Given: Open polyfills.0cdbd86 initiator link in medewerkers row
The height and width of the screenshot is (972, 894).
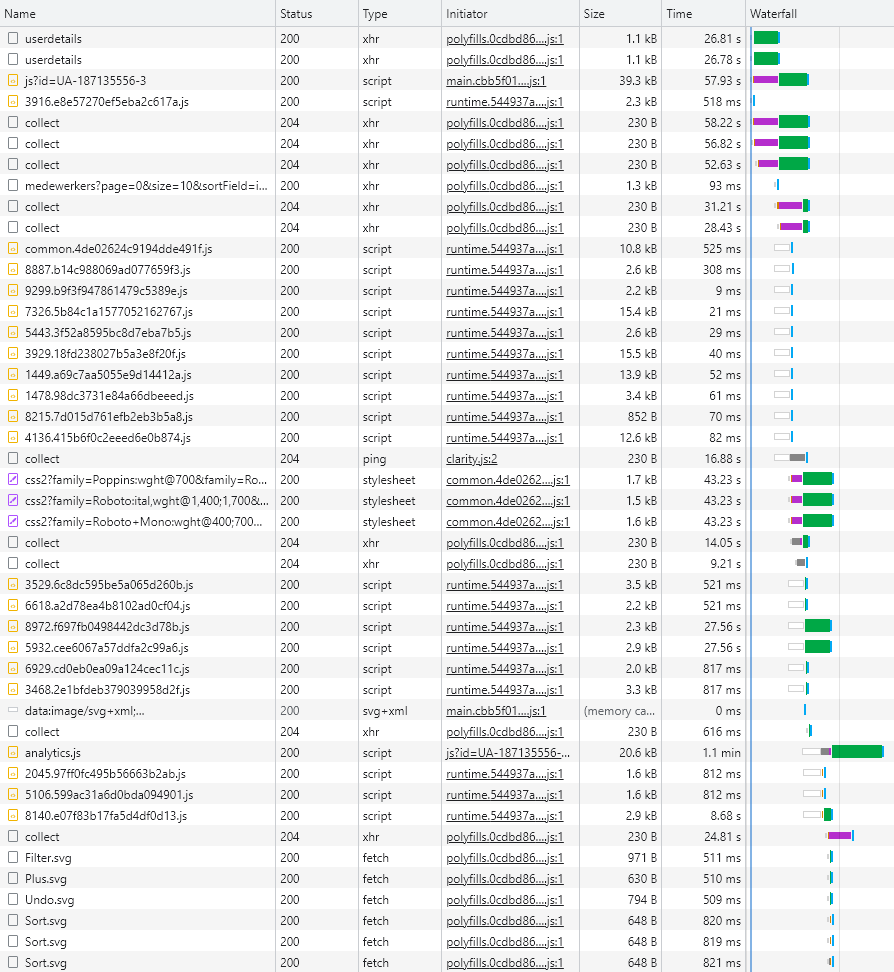Looking at the screenshot, I should point(505,185).
